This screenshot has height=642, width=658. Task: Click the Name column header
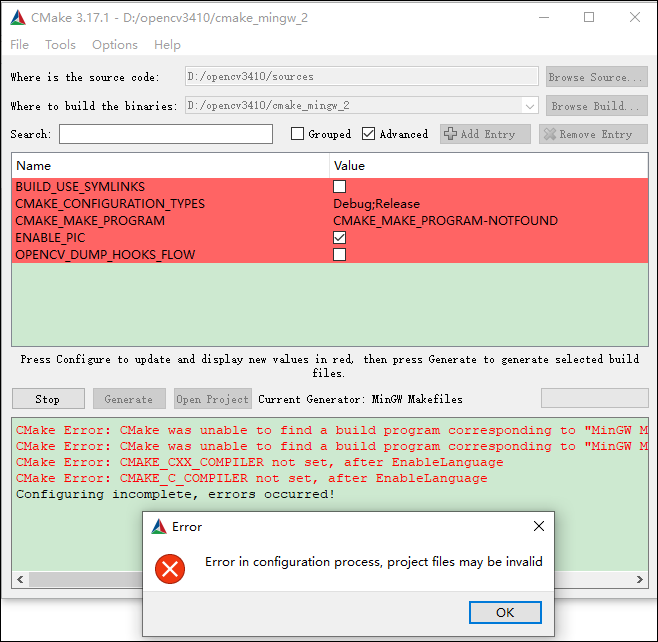[x=170, y=165]
